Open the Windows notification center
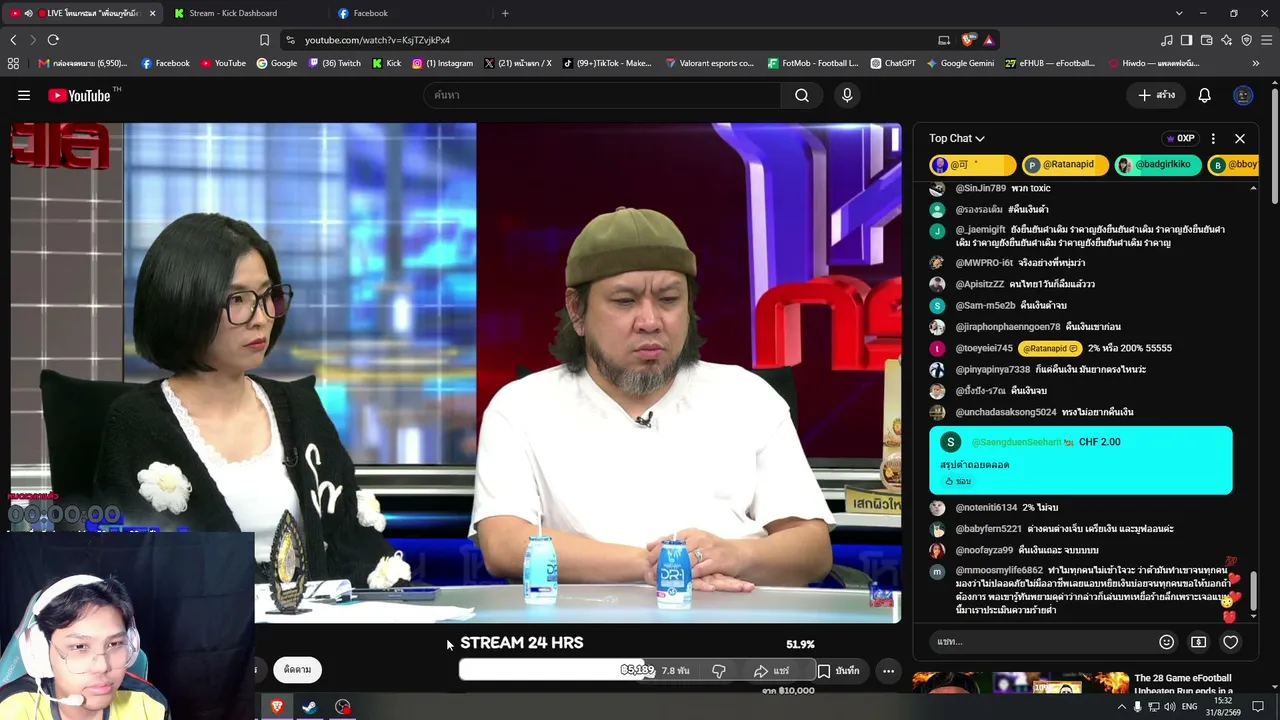 [x=1258, y=707]
